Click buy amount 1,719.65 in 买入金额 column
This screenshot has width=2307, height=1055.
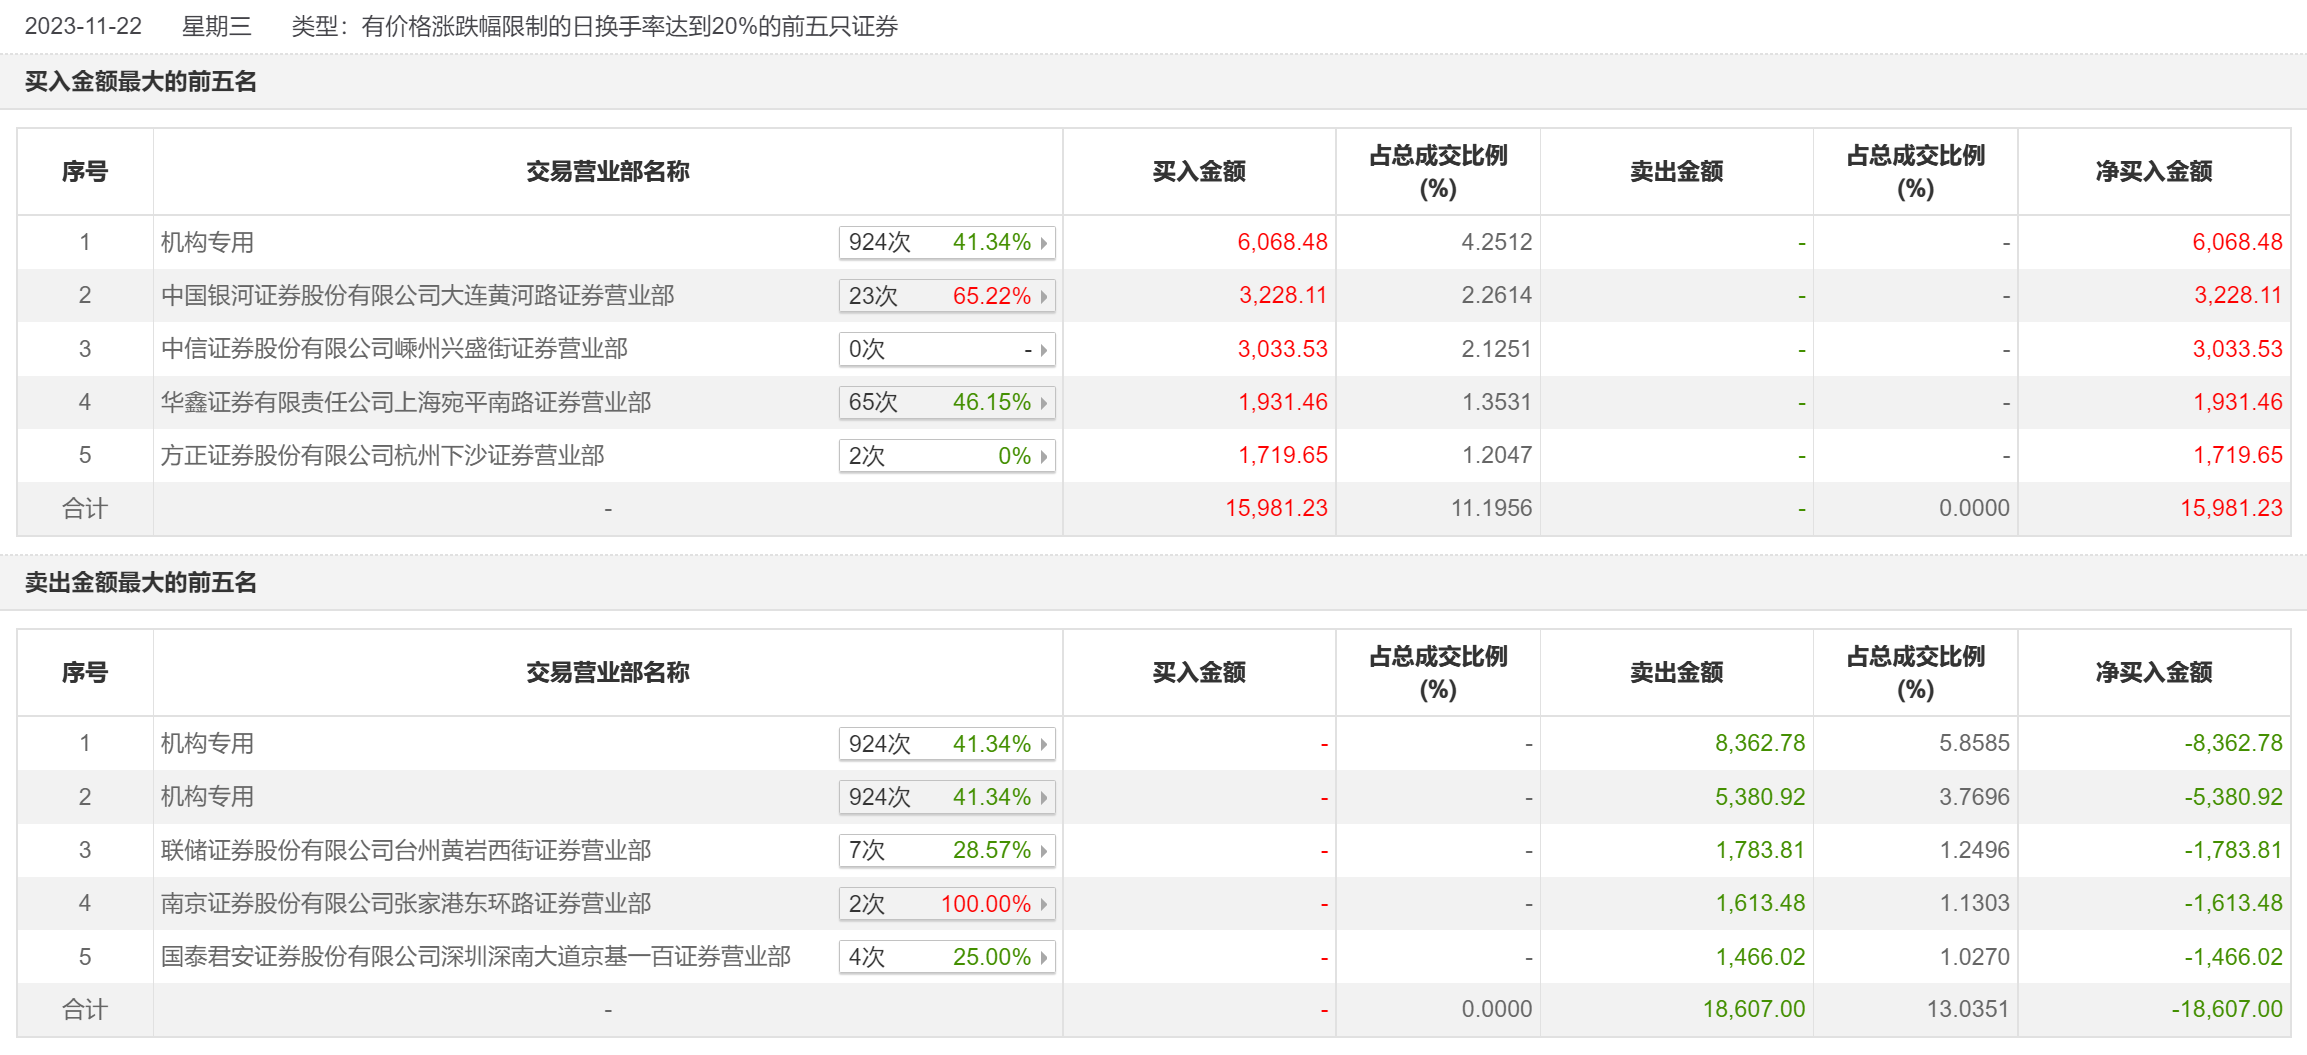pos(1283,455)
